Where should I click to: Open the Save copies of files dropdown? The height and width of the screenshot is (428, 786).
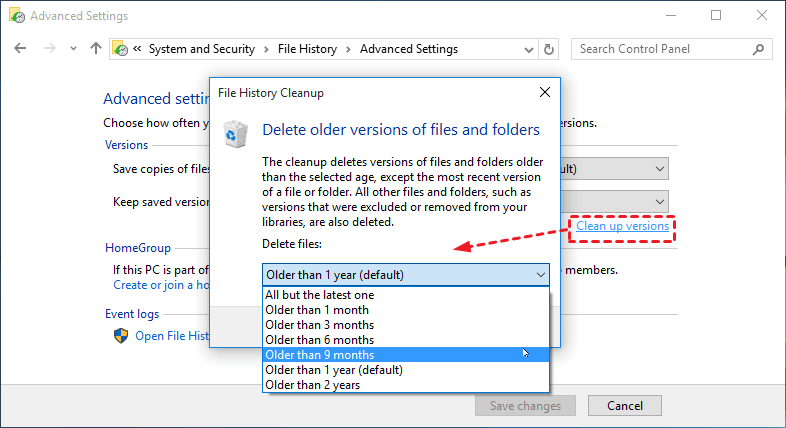[x=659, y=169]
